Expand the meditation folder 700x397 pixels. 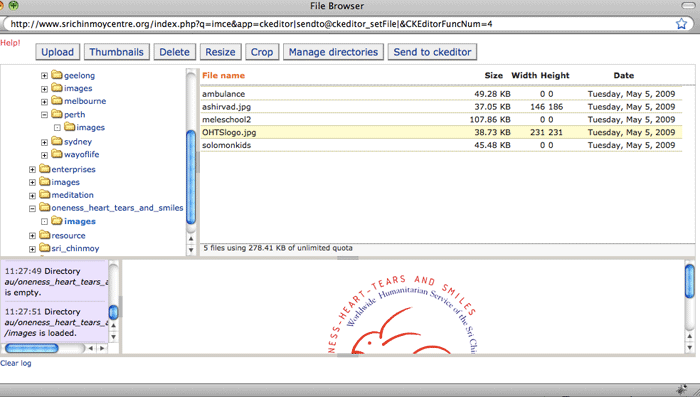(x=32, y=196)
